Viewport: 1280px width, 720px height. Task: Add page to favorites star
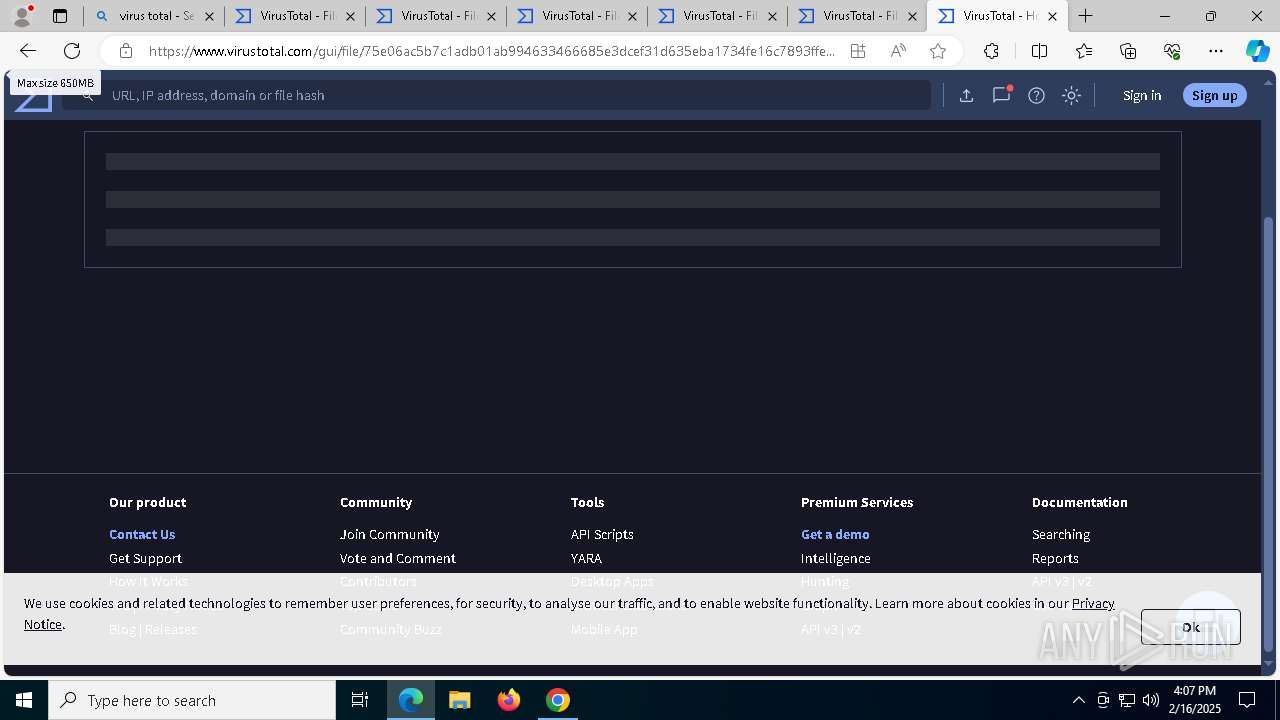click(938, 51)
